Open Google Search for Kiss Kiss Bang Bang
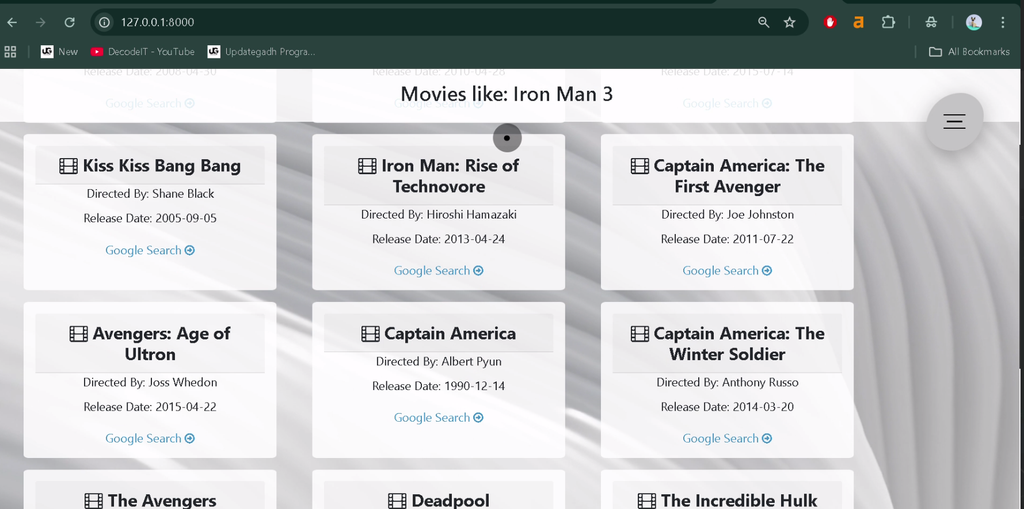Screen dimensions: 1024x509 [x=150, y=250]
